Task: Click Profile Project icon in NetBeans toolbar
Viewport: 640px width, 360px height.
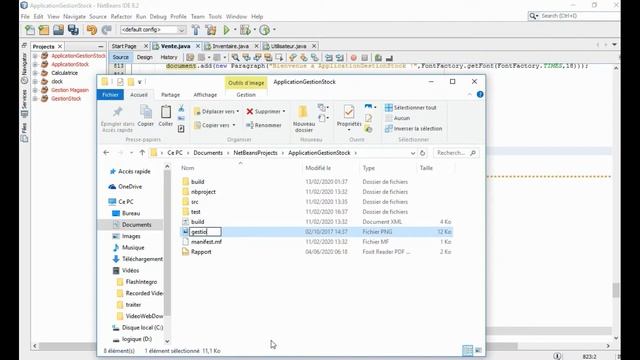Action: [264, 30]
